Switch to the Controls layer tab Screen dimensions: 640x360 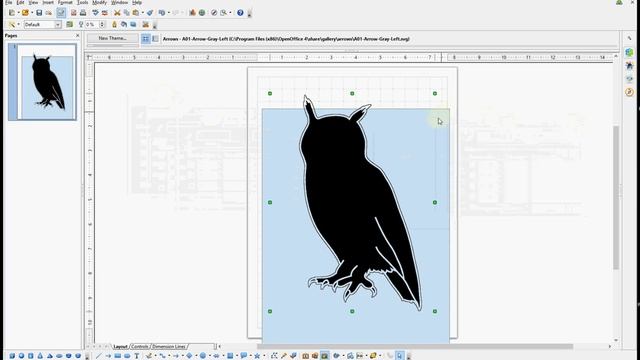(x=140, y=347)
